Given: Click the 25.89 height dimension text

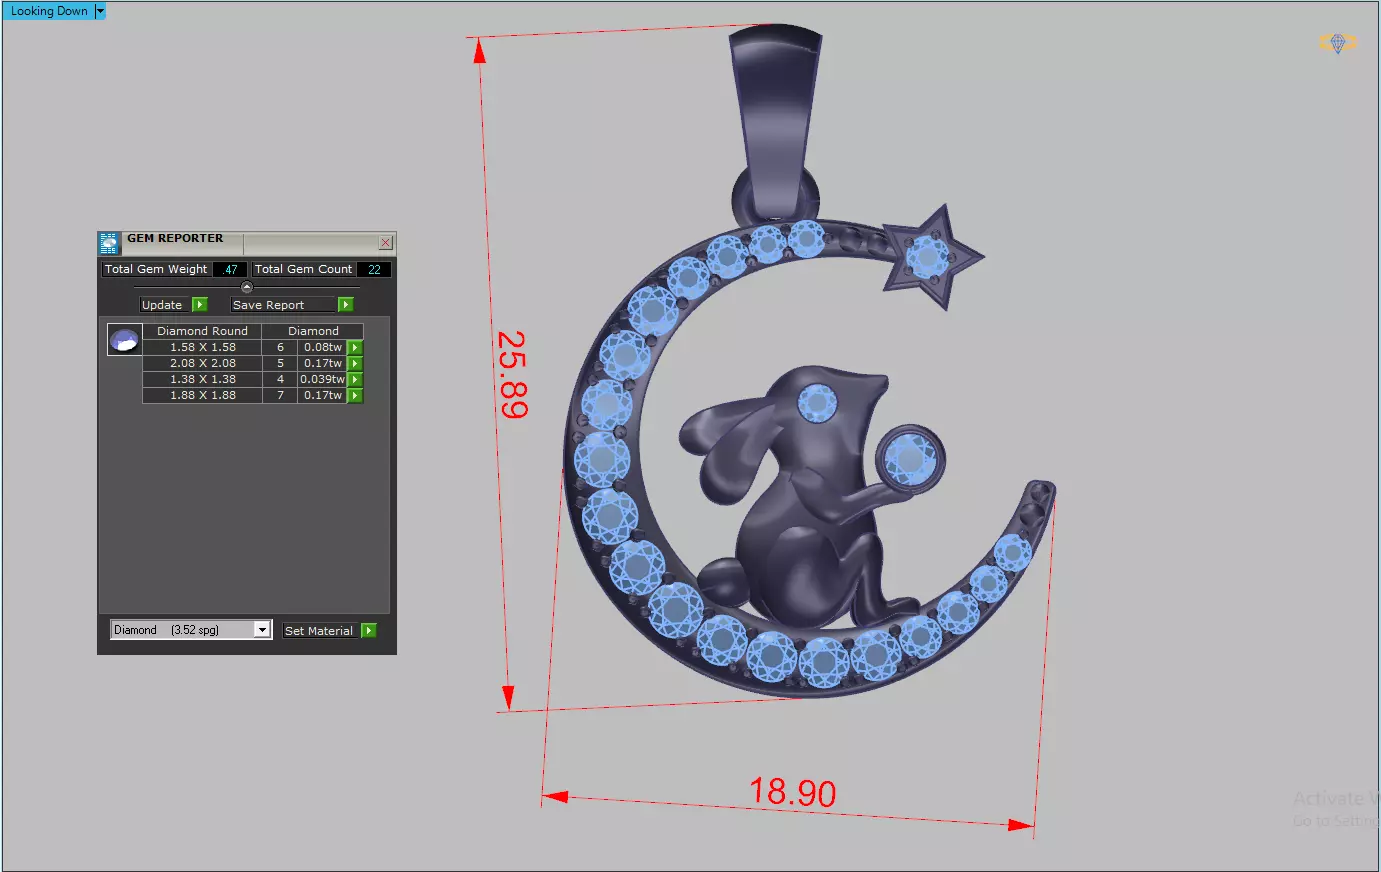Looking at the screenshot, I should [x=513, y=374].
